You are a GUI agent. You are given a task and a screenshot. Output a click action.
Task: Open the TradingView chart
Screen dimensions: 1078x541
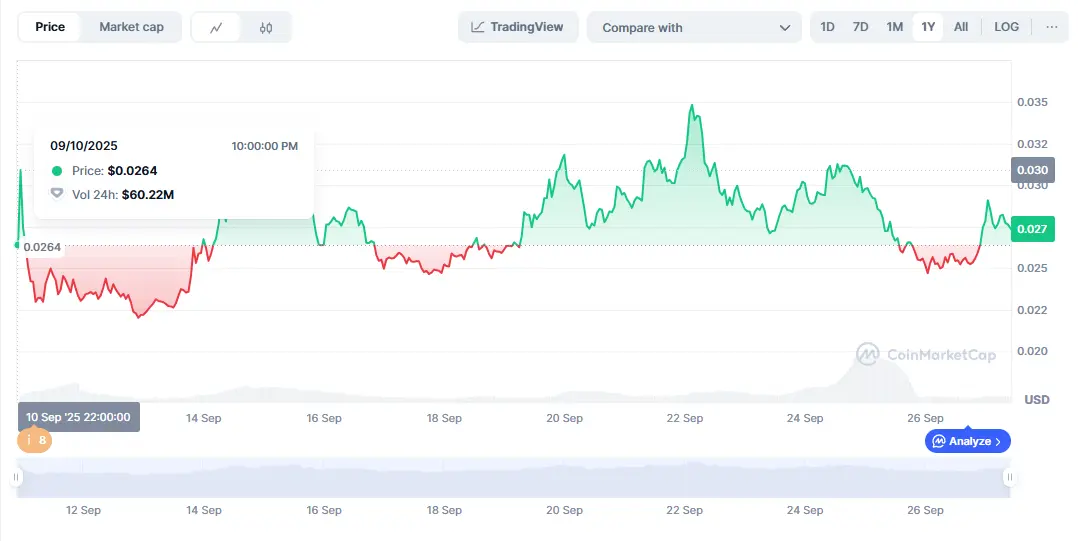517,27
